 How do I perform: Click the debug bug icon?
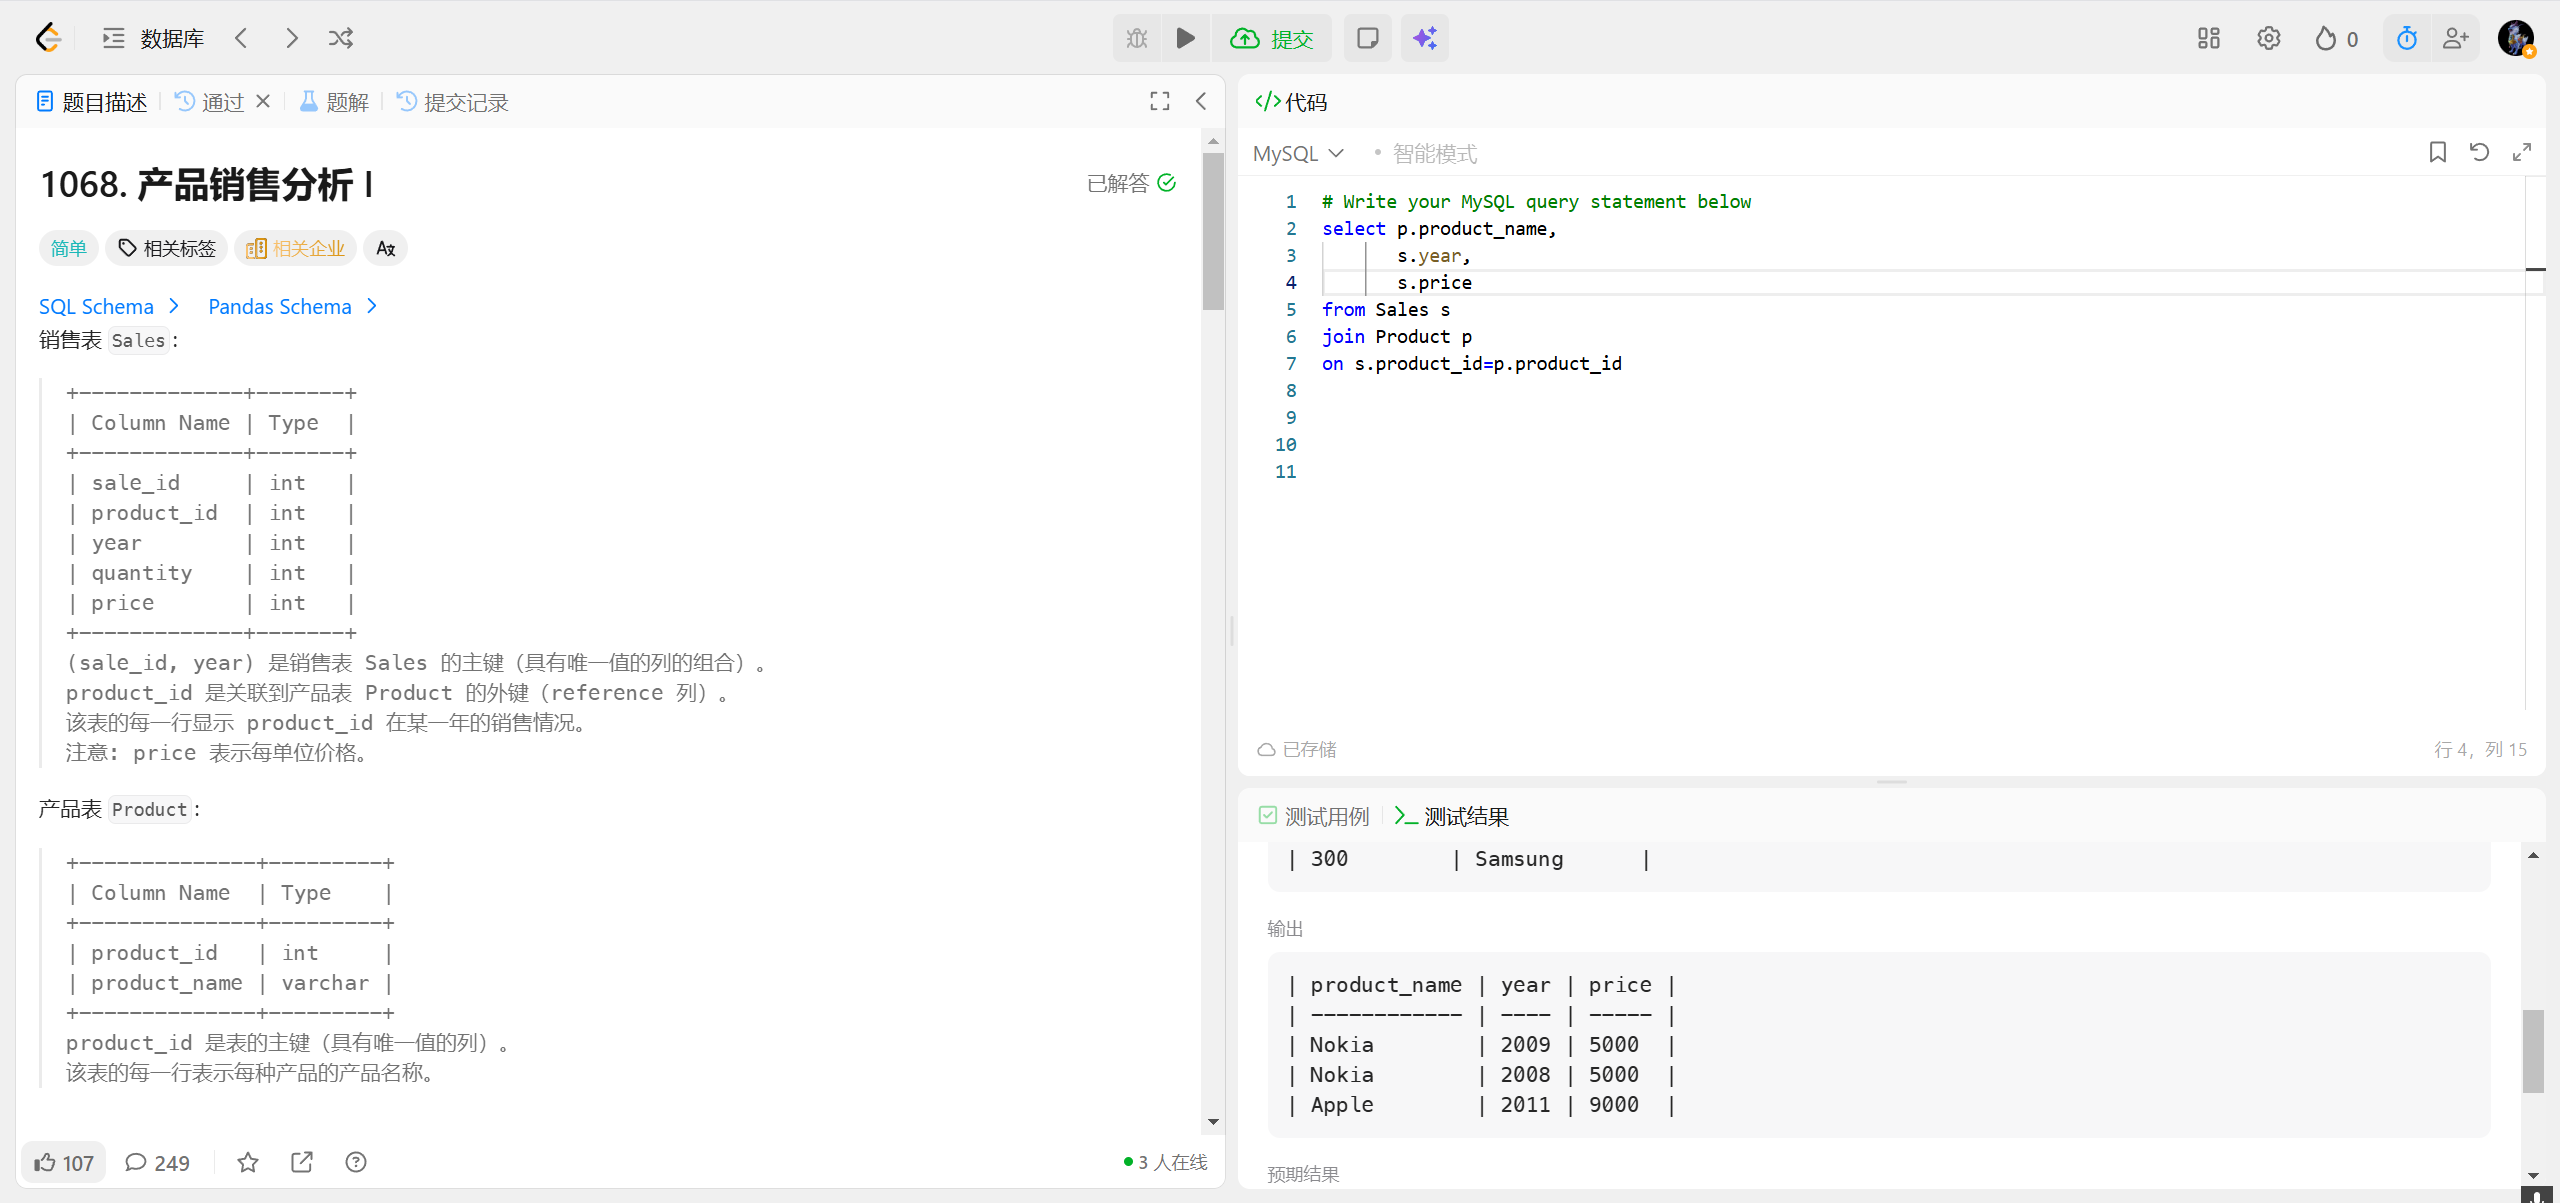pyautogui.click(x=1137, y=38)
